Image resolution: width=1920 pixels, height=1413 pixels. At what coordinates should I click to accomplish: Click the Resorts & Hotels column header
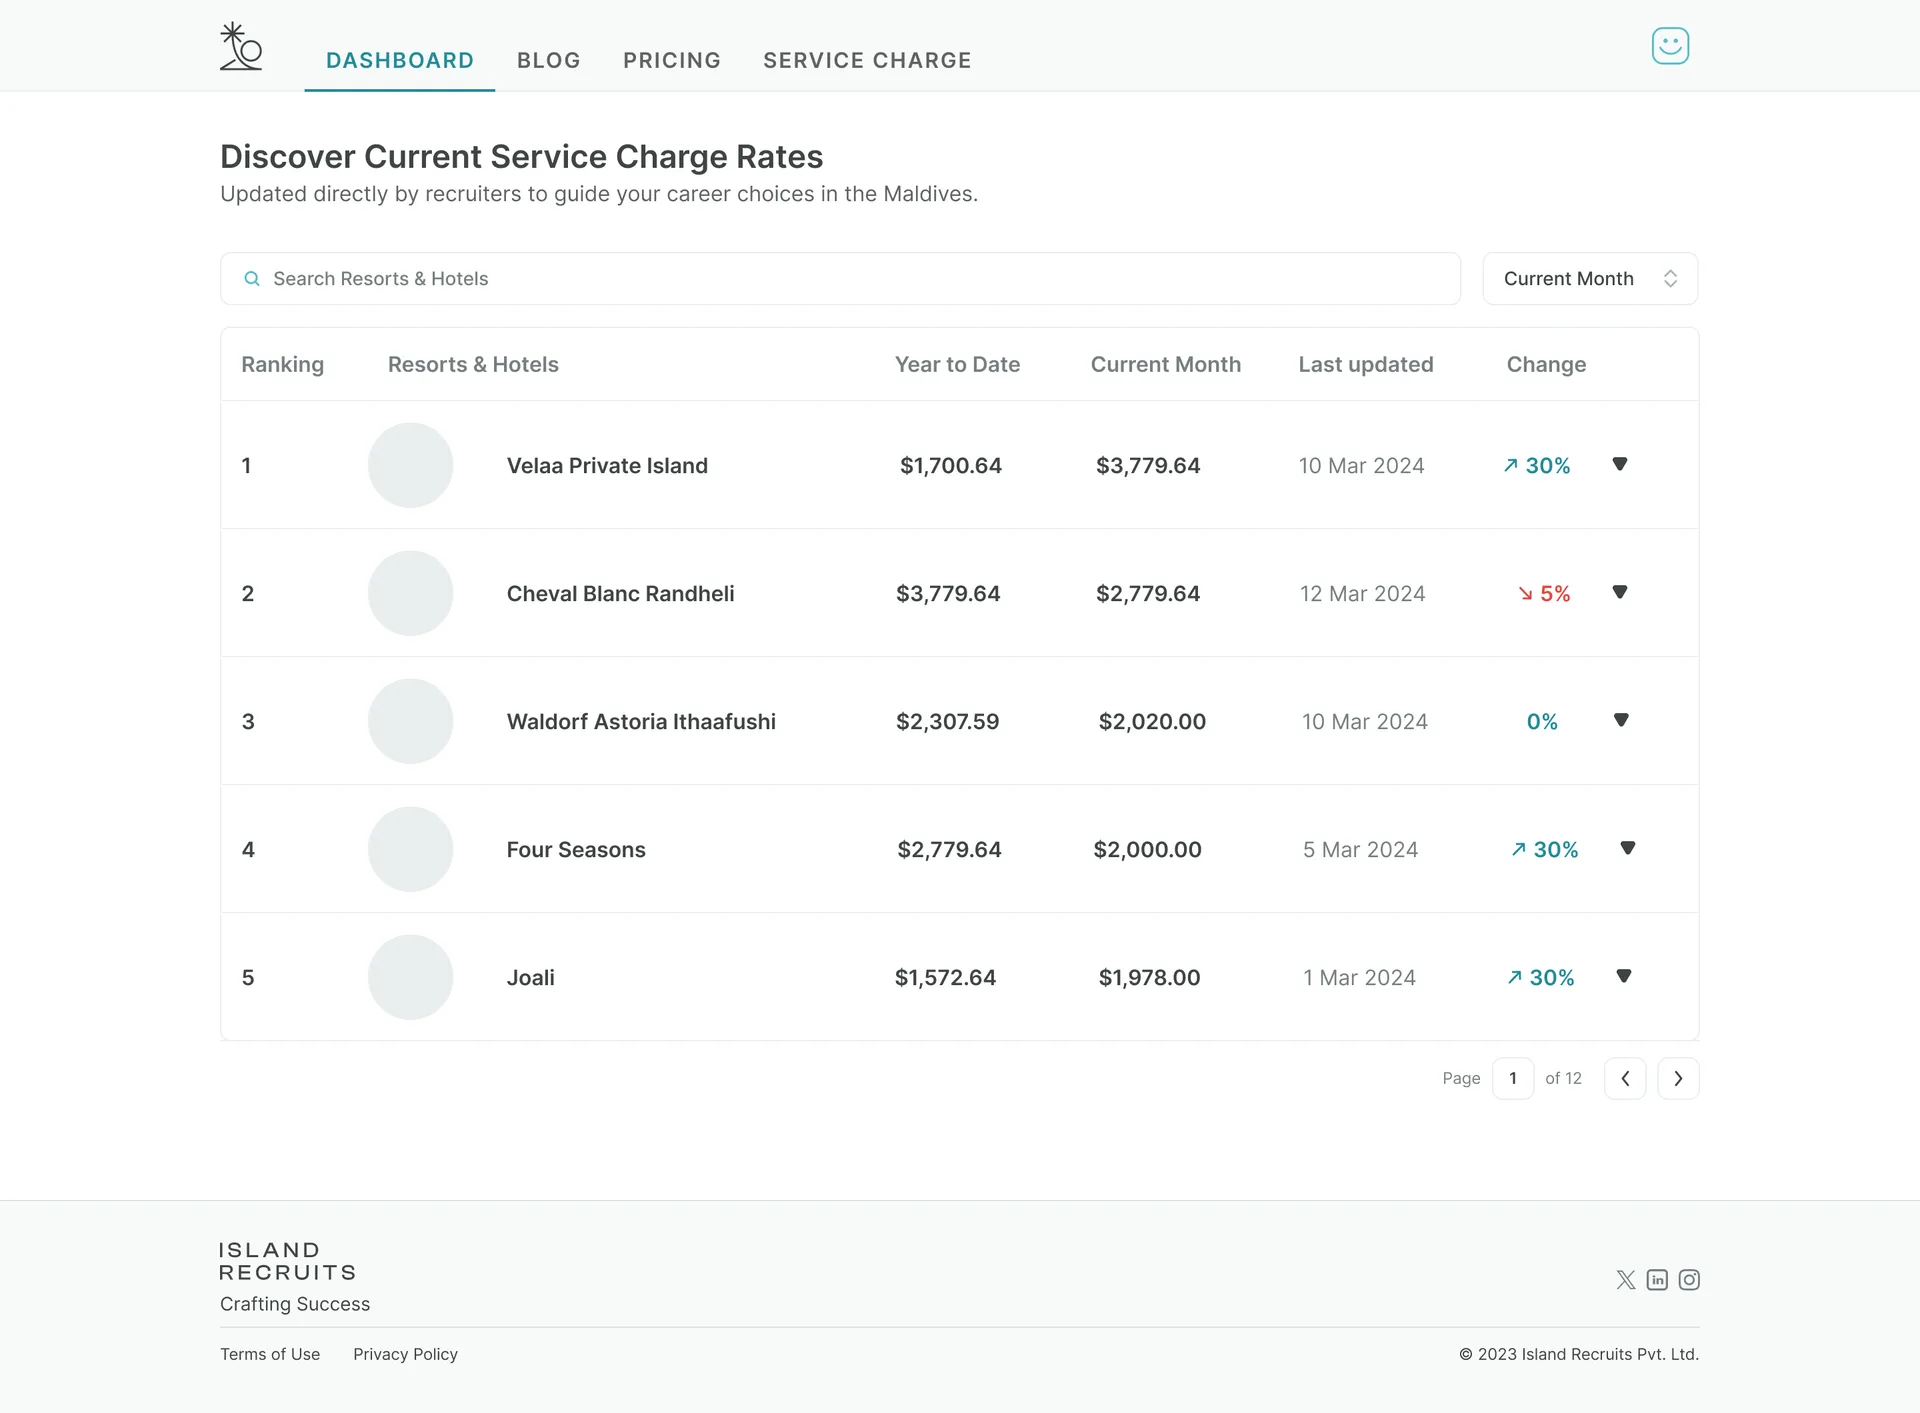(x=473, y=364)
